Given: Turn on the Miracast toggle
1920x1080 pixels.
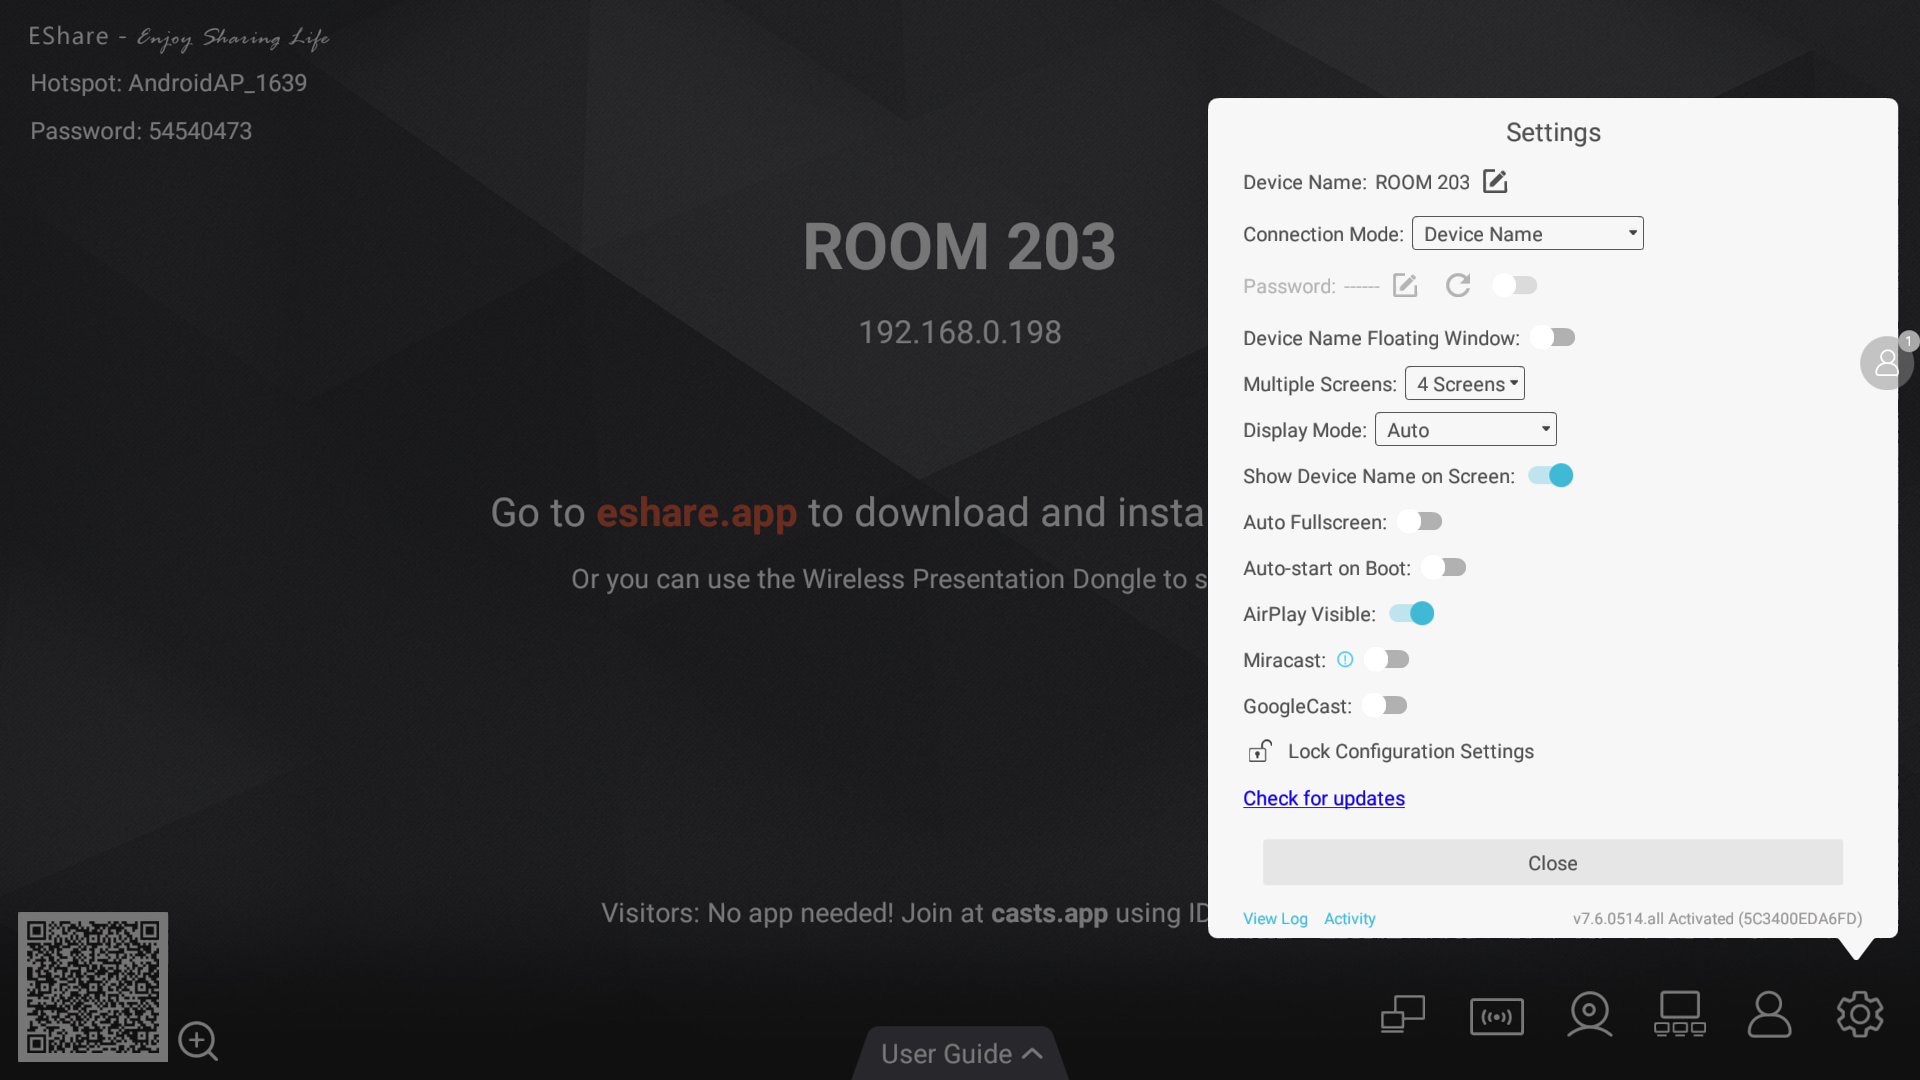Looking at the screenshot, I should [x=1388, y=660].
